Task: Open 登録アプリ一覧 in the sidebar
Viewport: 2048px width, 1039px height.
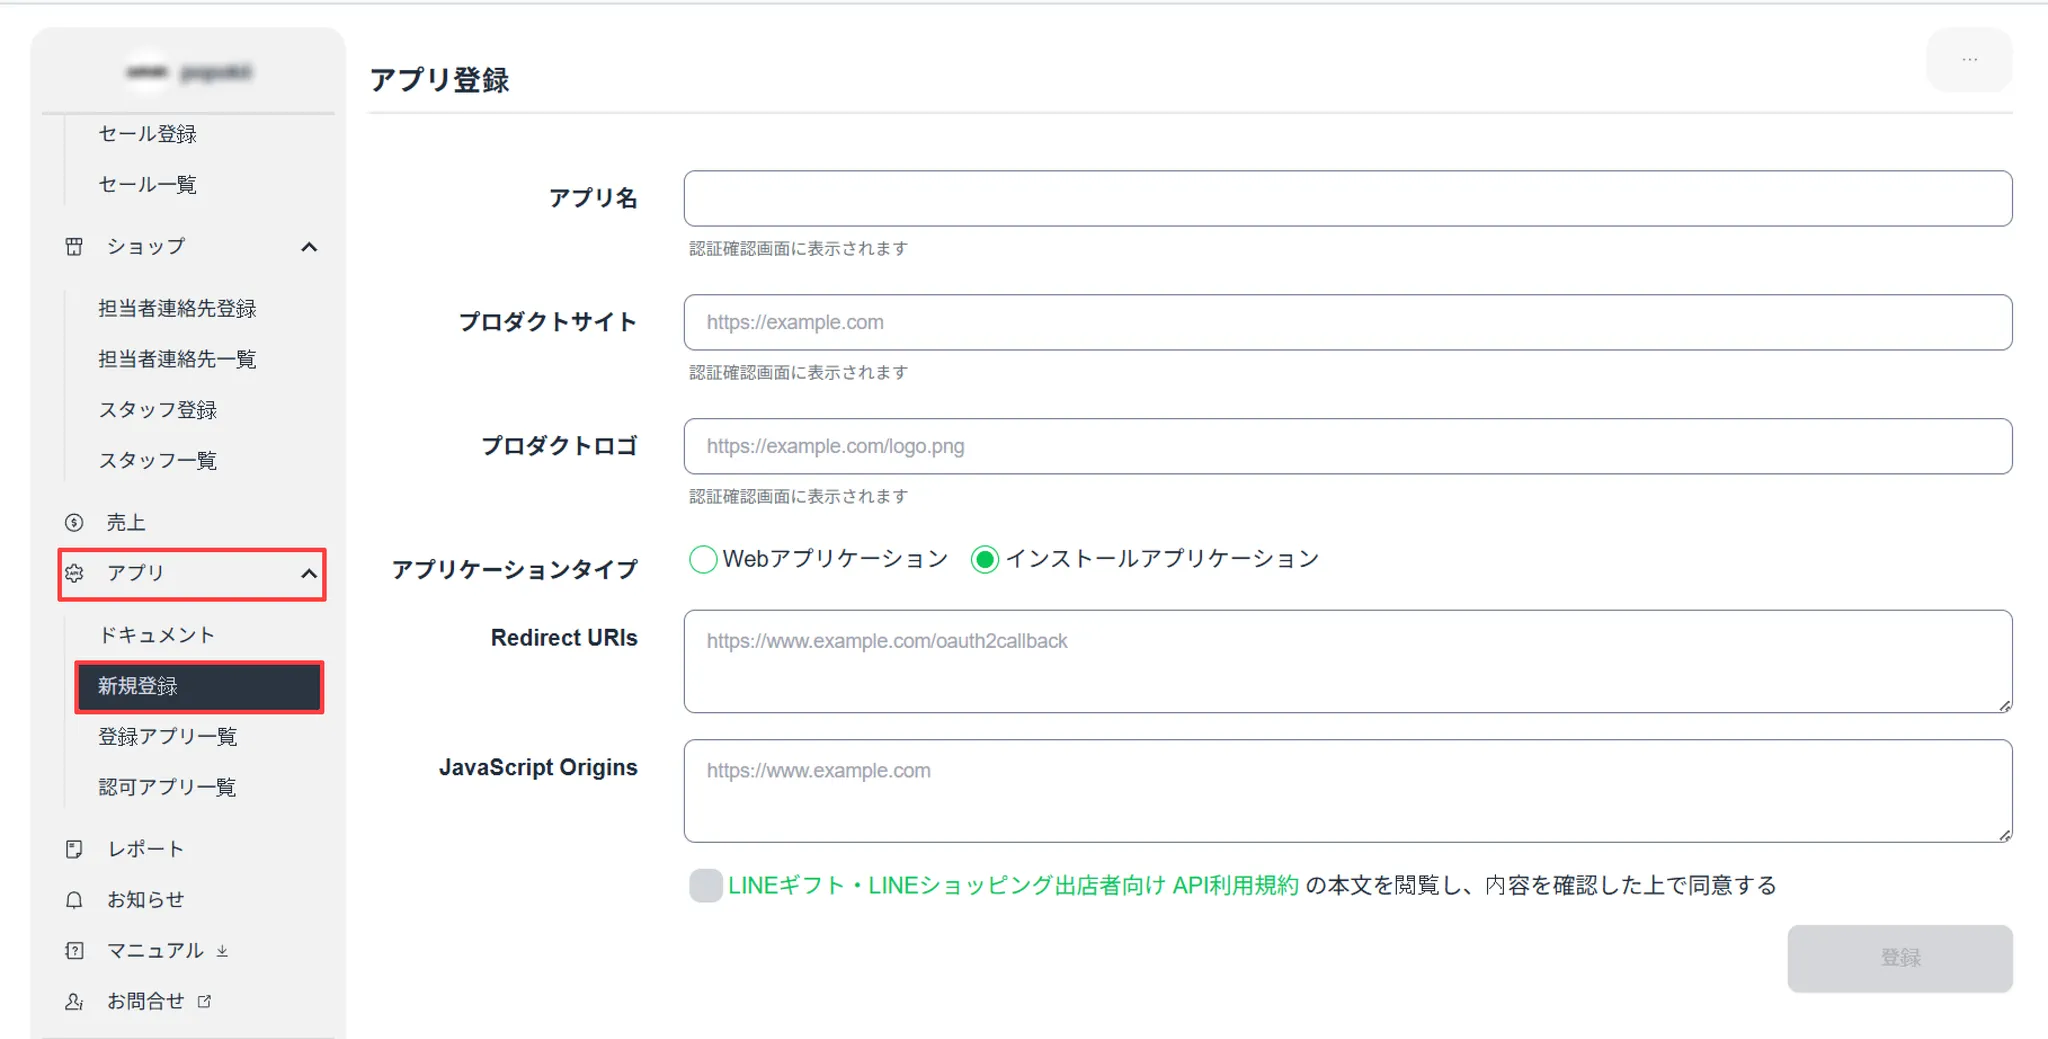Action: pos(168,737)
